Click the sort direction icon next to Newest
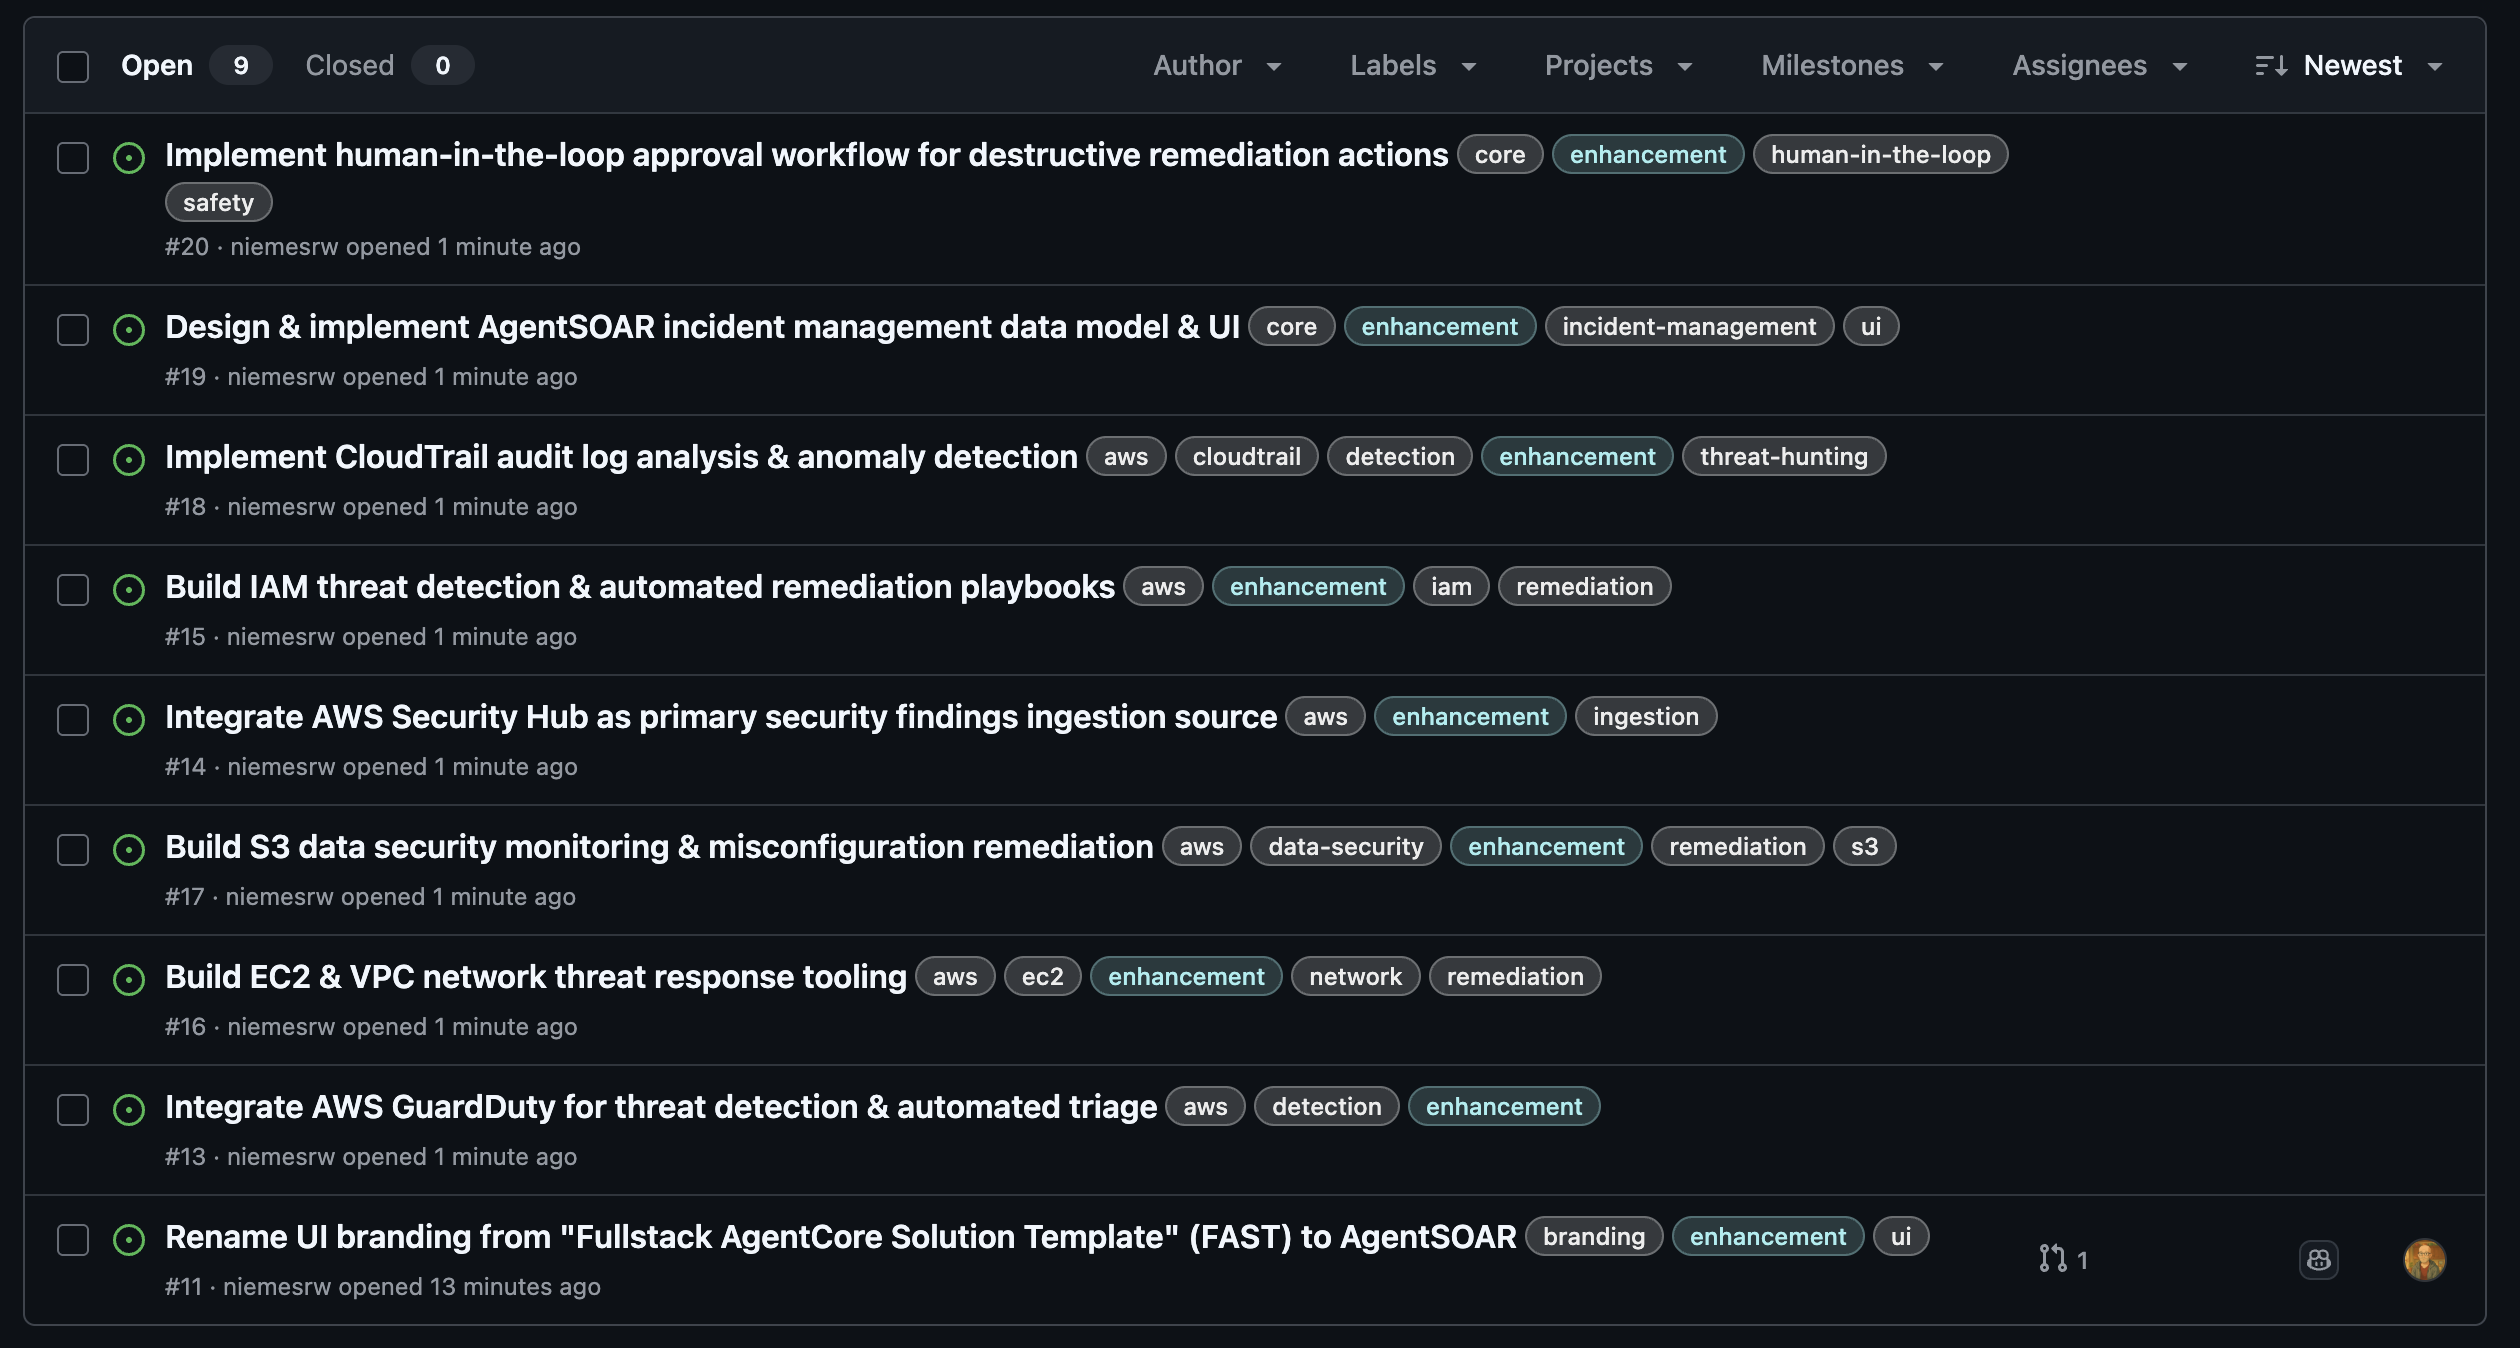 (x=2271, y=65)
